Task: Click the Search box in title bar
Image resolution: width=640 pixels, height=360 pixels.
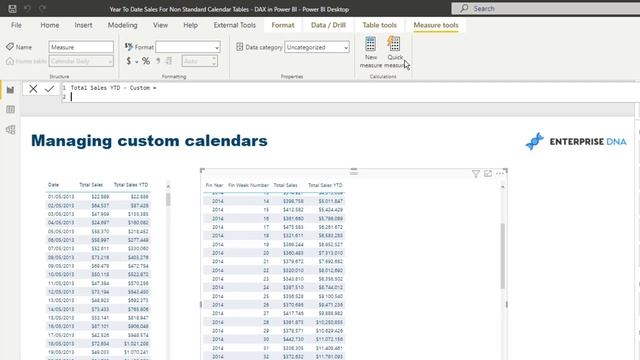Action: [x=546, y=8]
